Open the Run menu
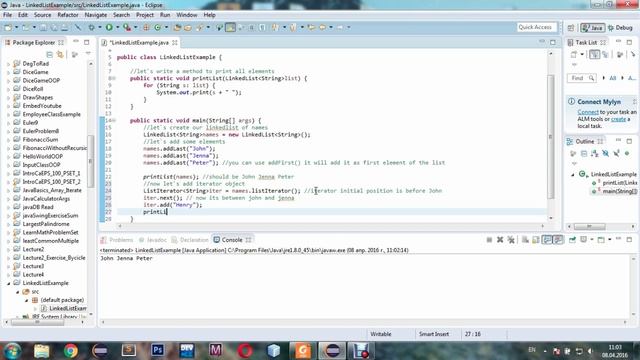This screenshot has width=640, height=360. click(165, 15)
